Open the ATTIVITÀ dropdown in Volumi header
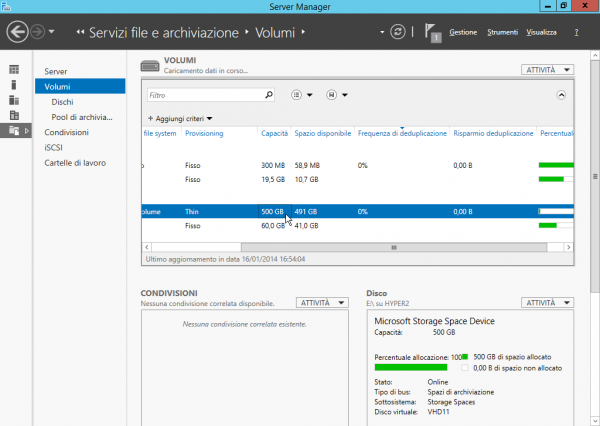Viewport: 600px width, 426px height. [547, 70]
